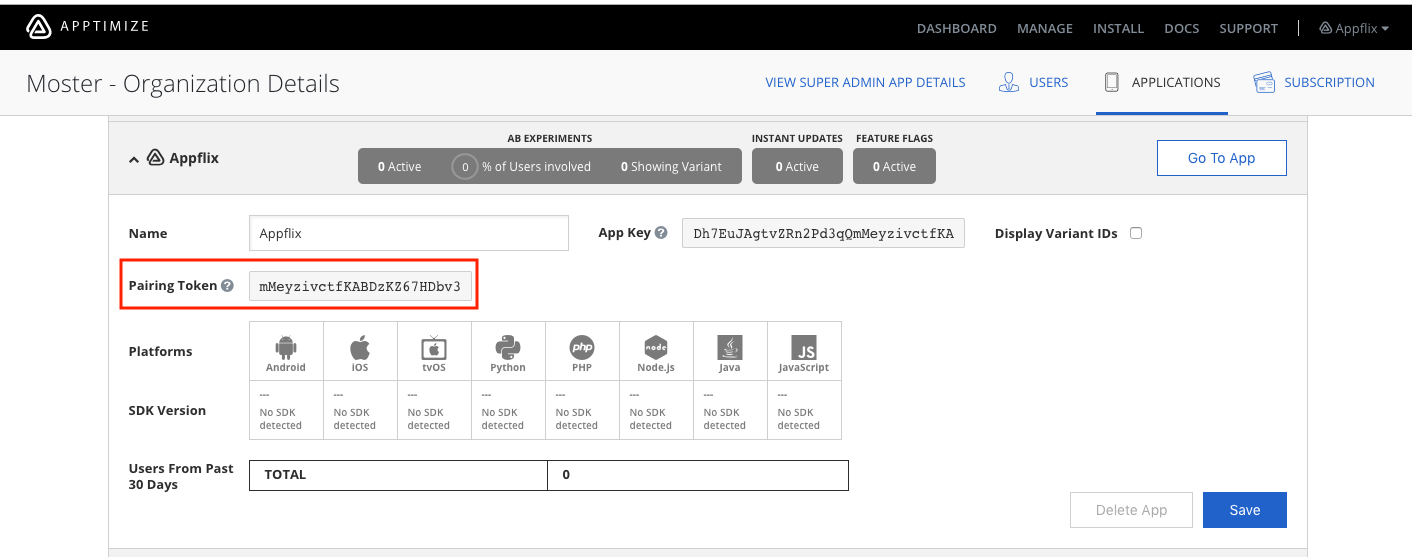The image size is (1412, 557).
Task: Switch to the Users tab
Action: (1034, 82)
